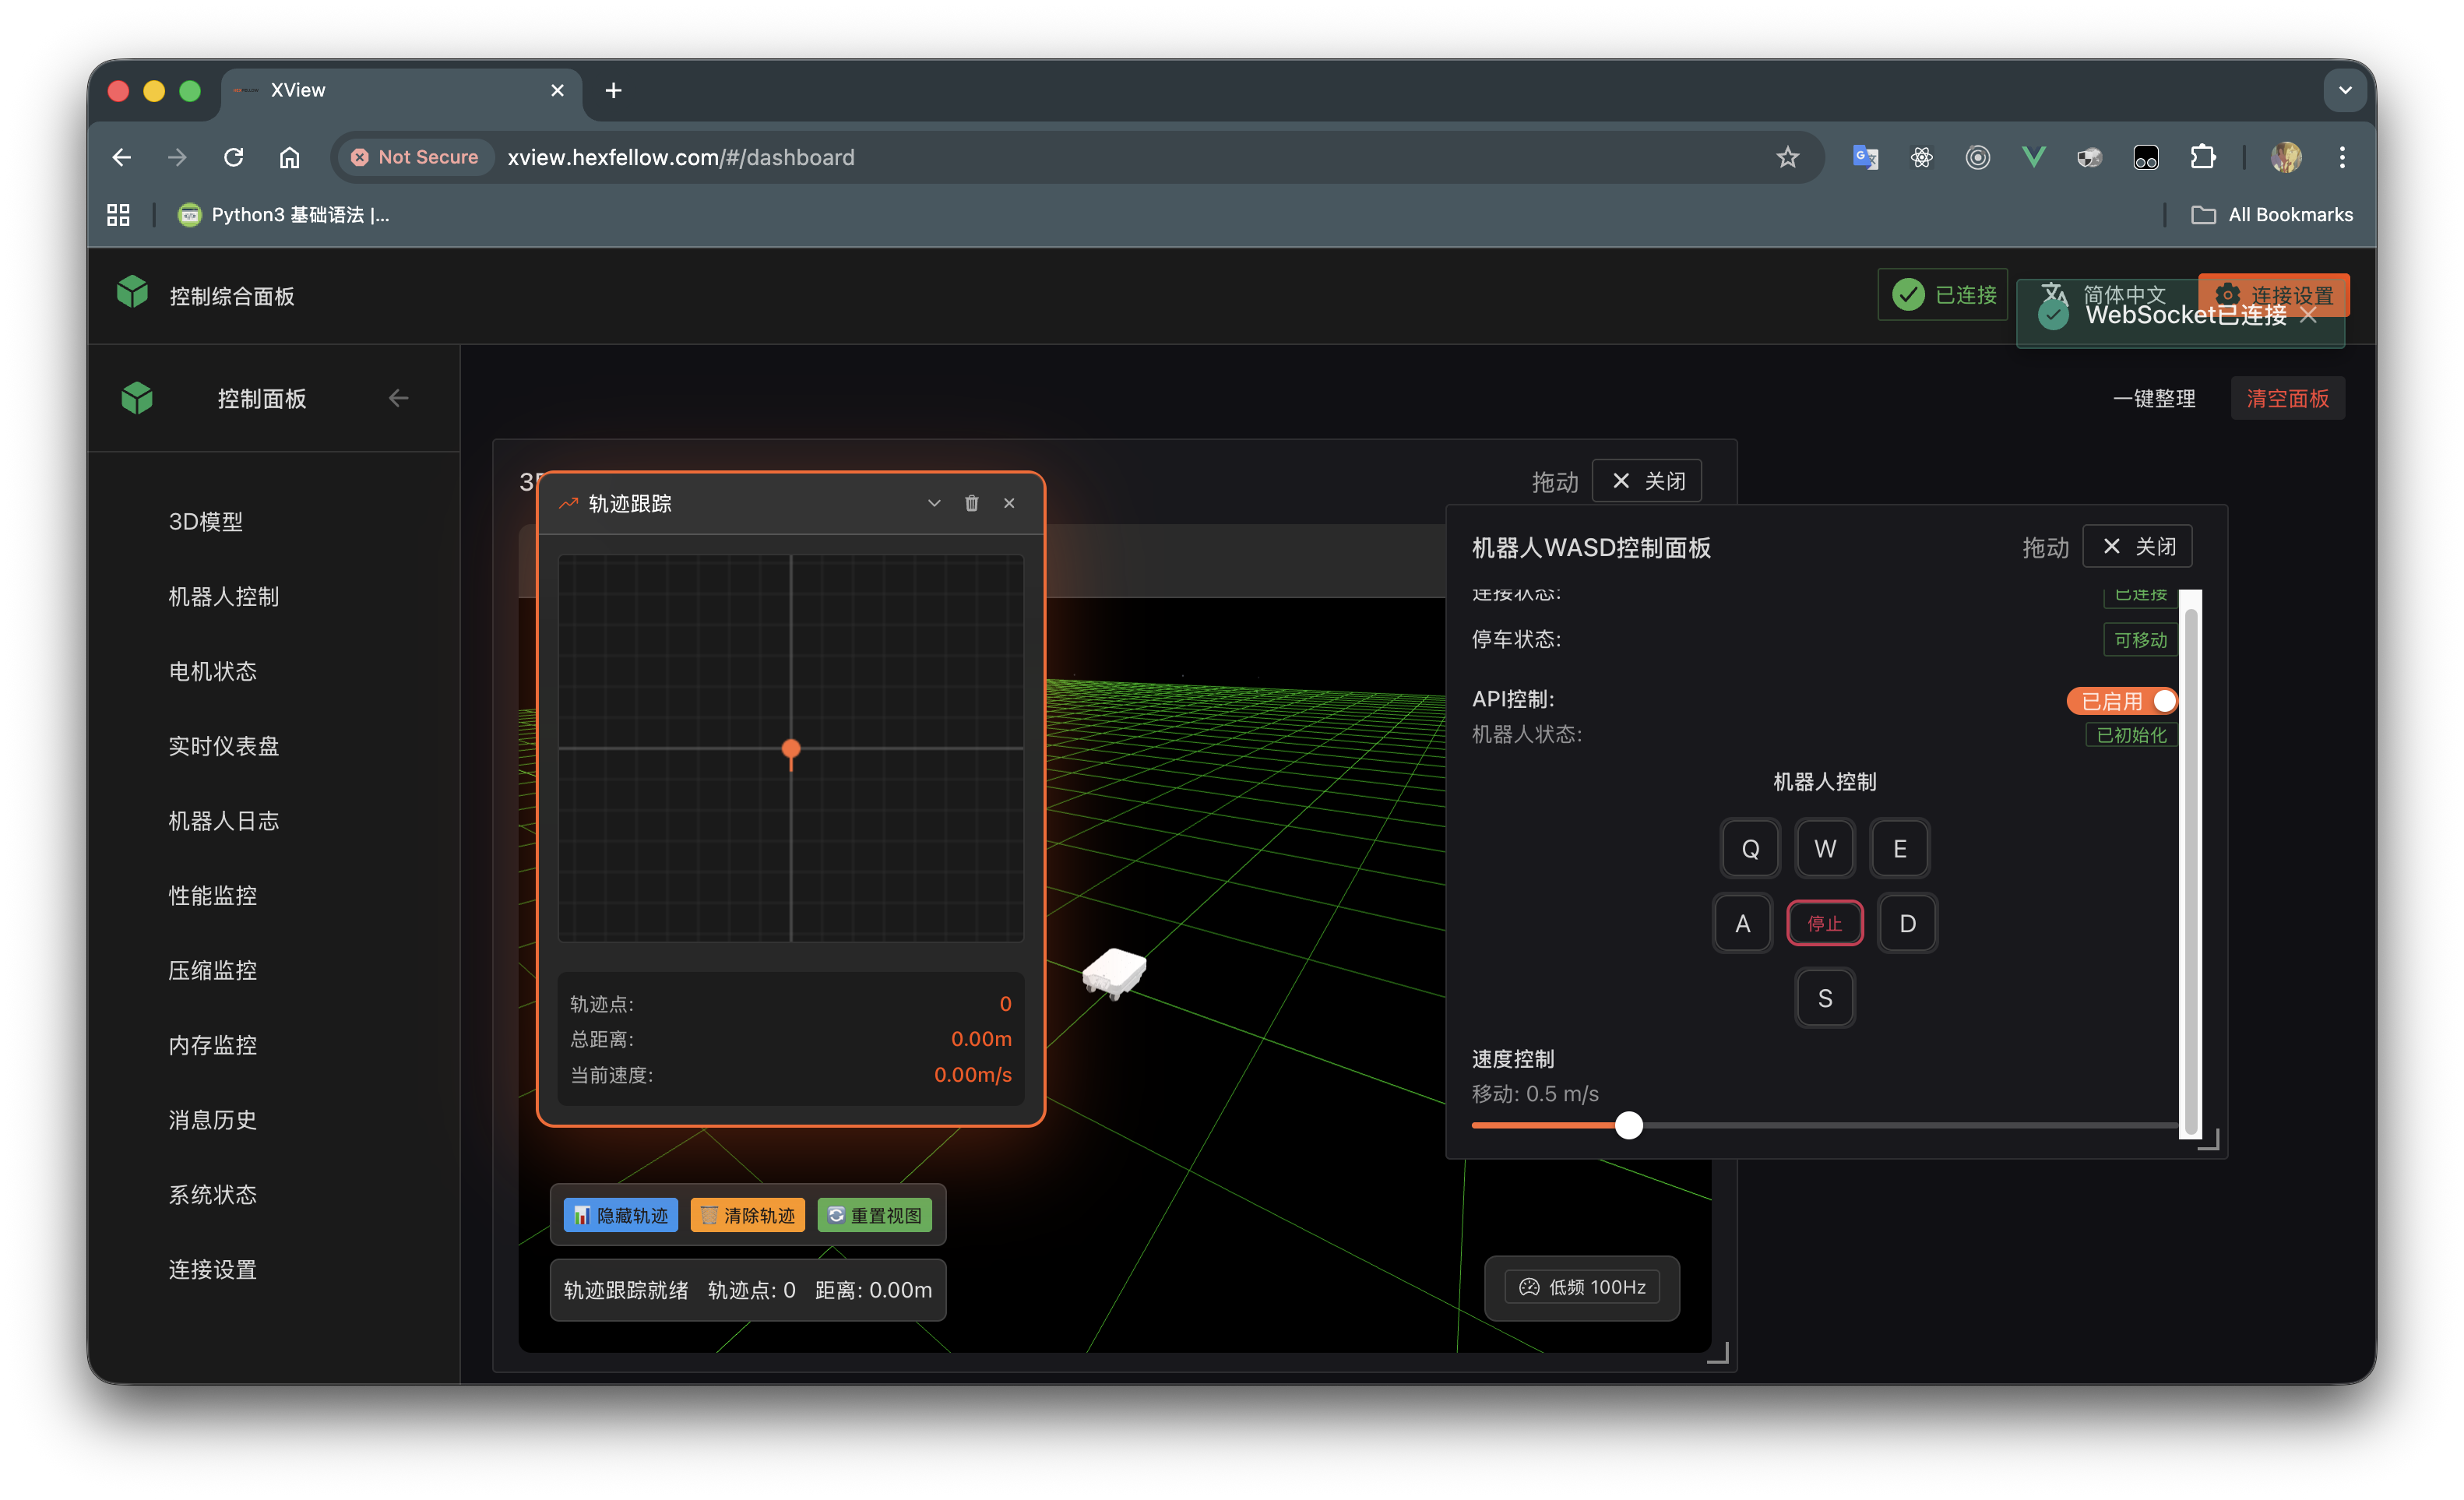Image resolution: width=2464 pixels, height=1500 pixels.
Task: Click the Google Translate extension icon
Action: click(1865, 157)
